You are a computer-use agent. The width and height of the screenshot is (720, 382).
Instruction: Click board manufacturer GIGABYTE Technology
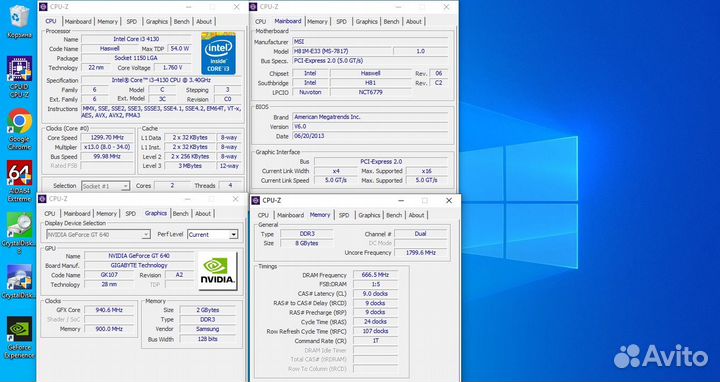139,265
